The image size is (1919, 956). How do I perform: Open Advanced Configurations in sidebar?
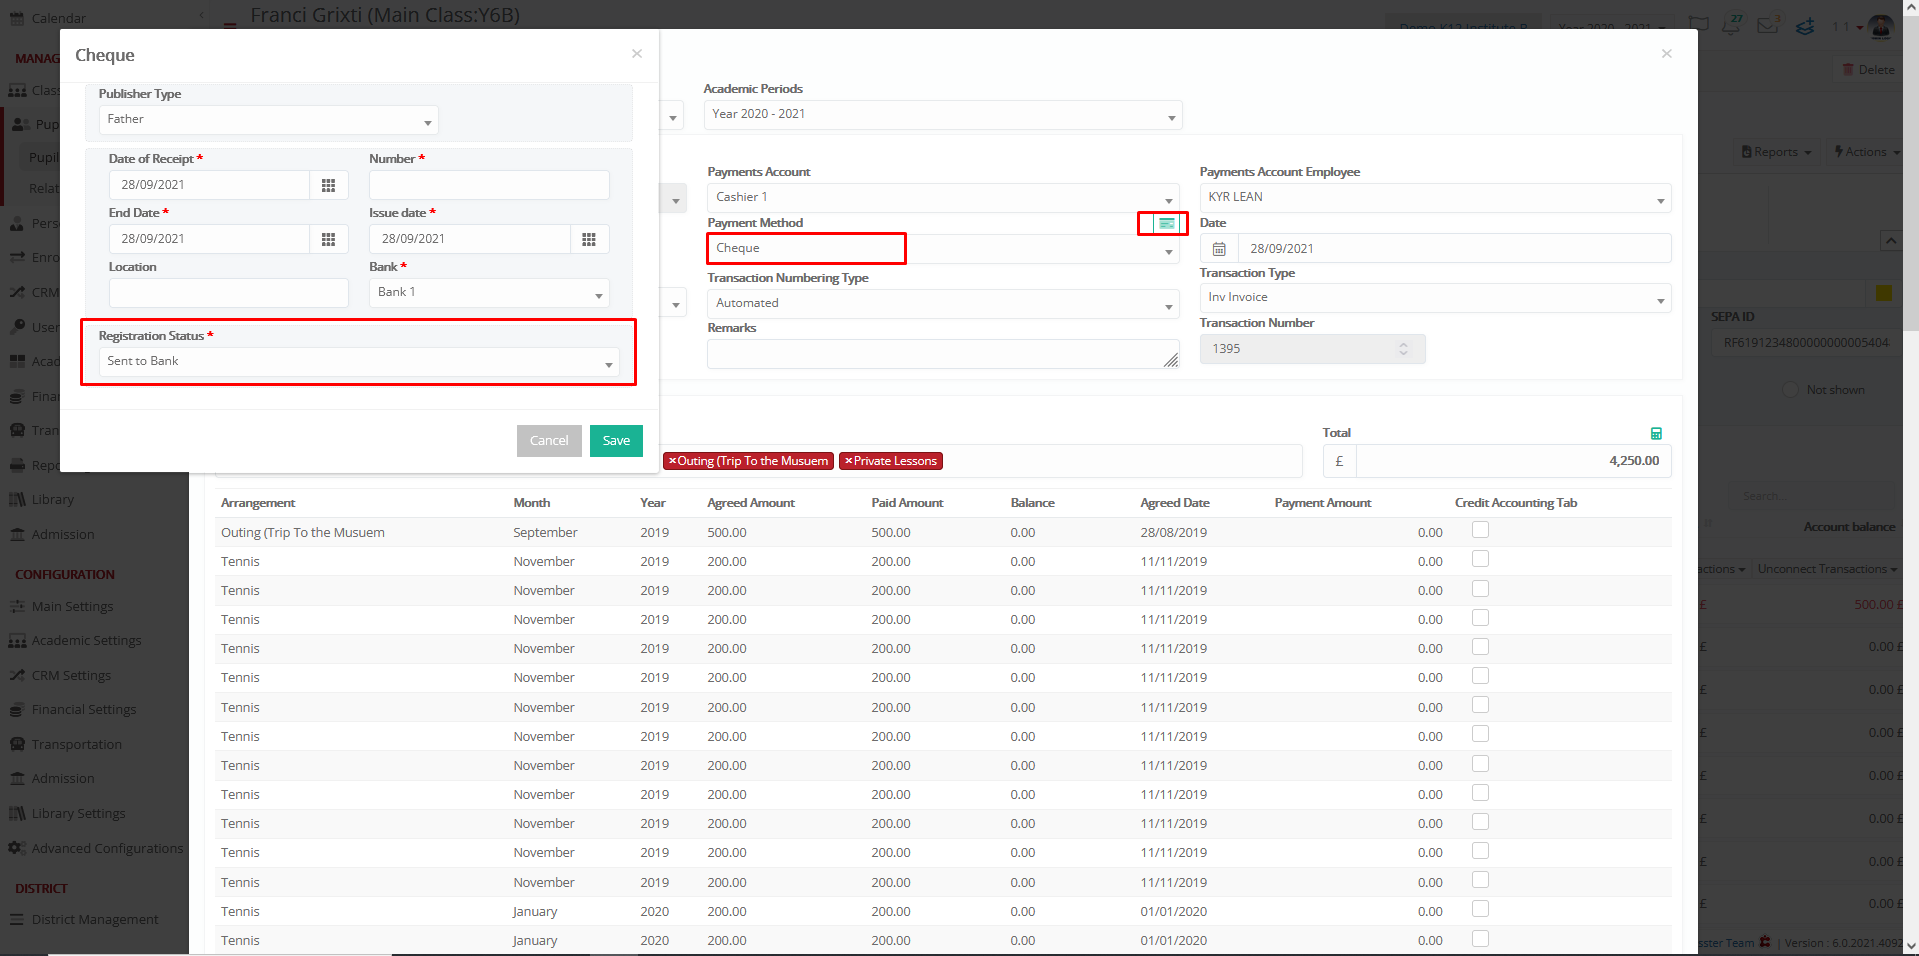(107, 848)
